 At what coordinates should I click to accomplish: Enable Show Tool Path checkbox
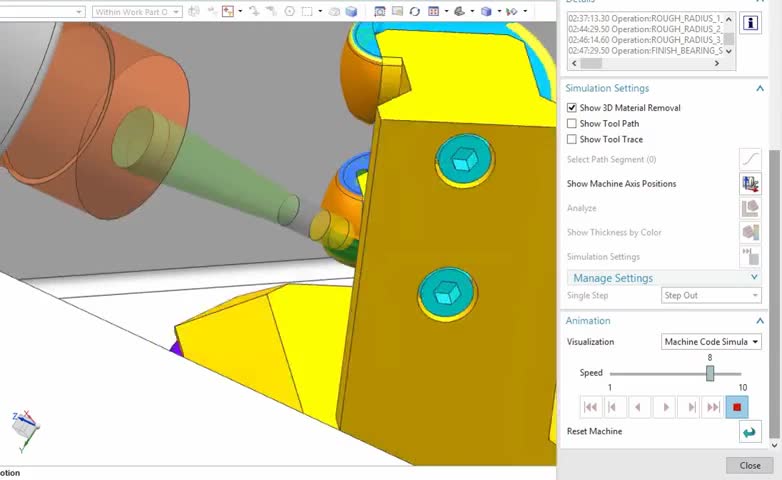click(x=572, y=123)
